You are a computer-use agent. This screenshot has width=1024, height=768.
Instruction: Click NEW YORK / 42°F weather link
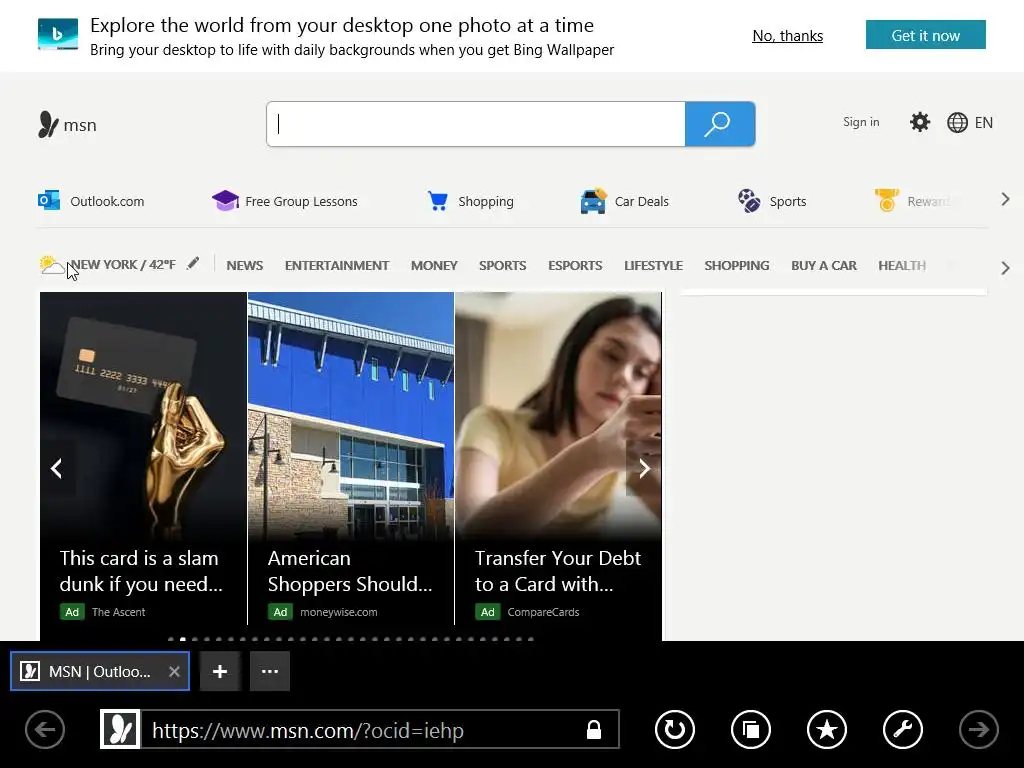(x=123, y=264)
